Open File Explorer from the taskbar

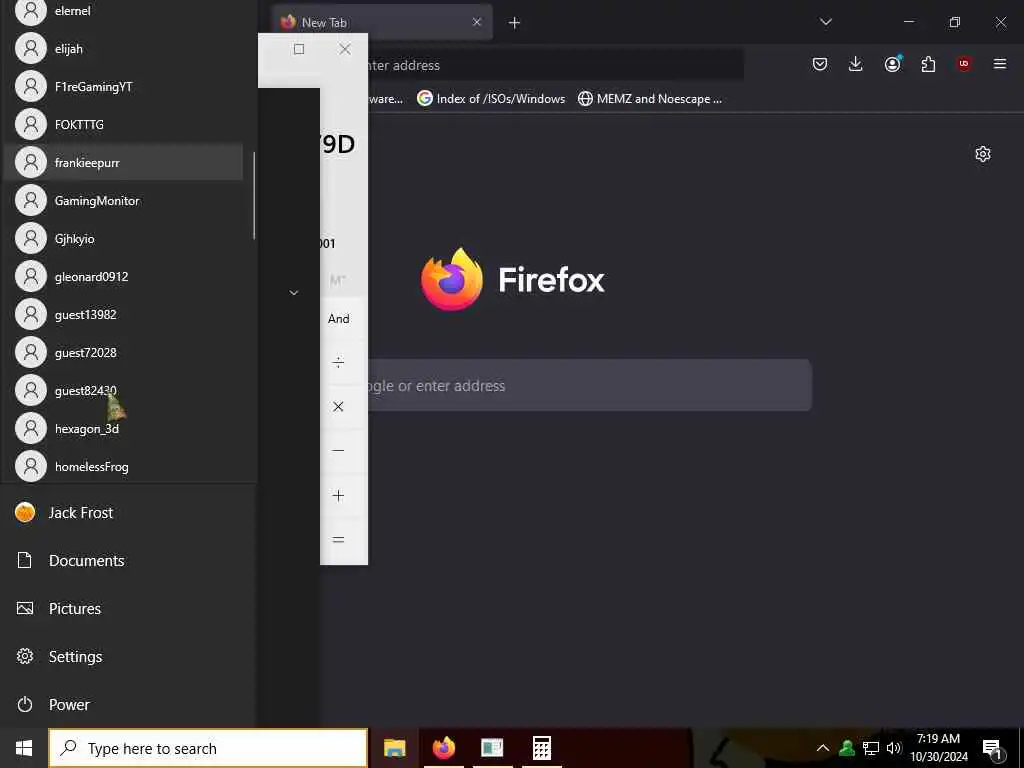pyautogui.click(x=394, y=748)
